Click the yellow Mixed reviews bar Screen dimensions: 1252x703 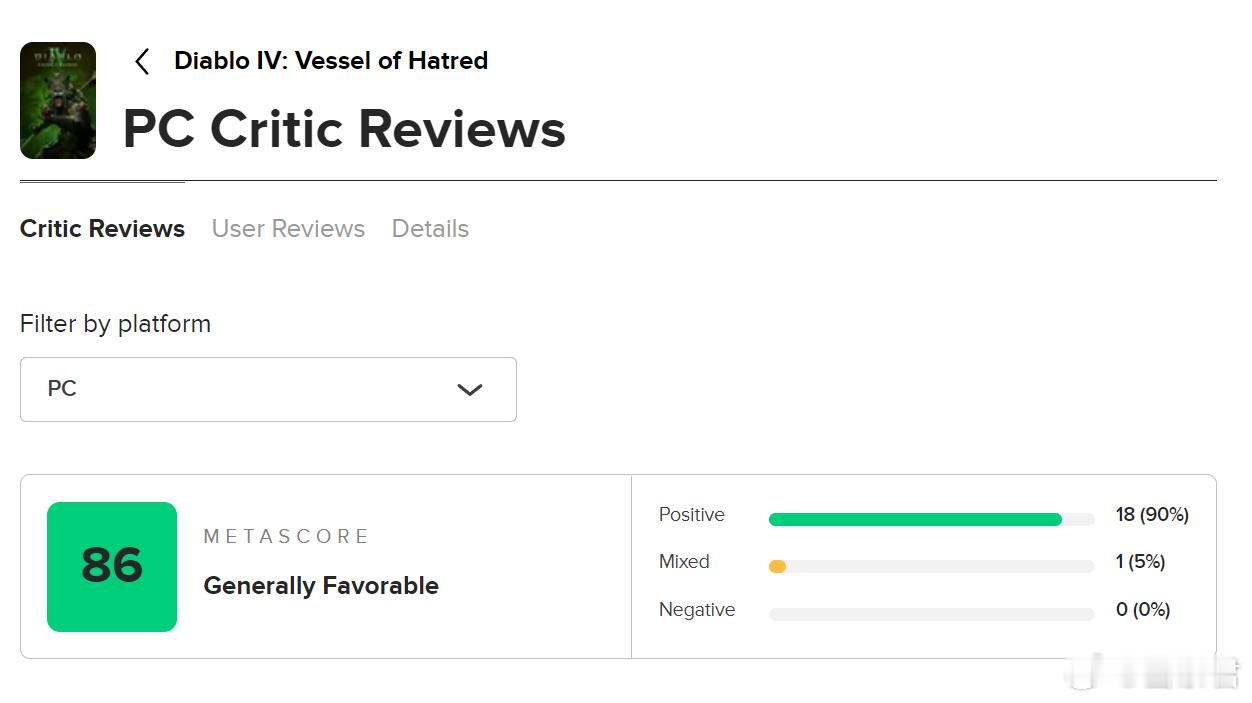tap(777, 566)
